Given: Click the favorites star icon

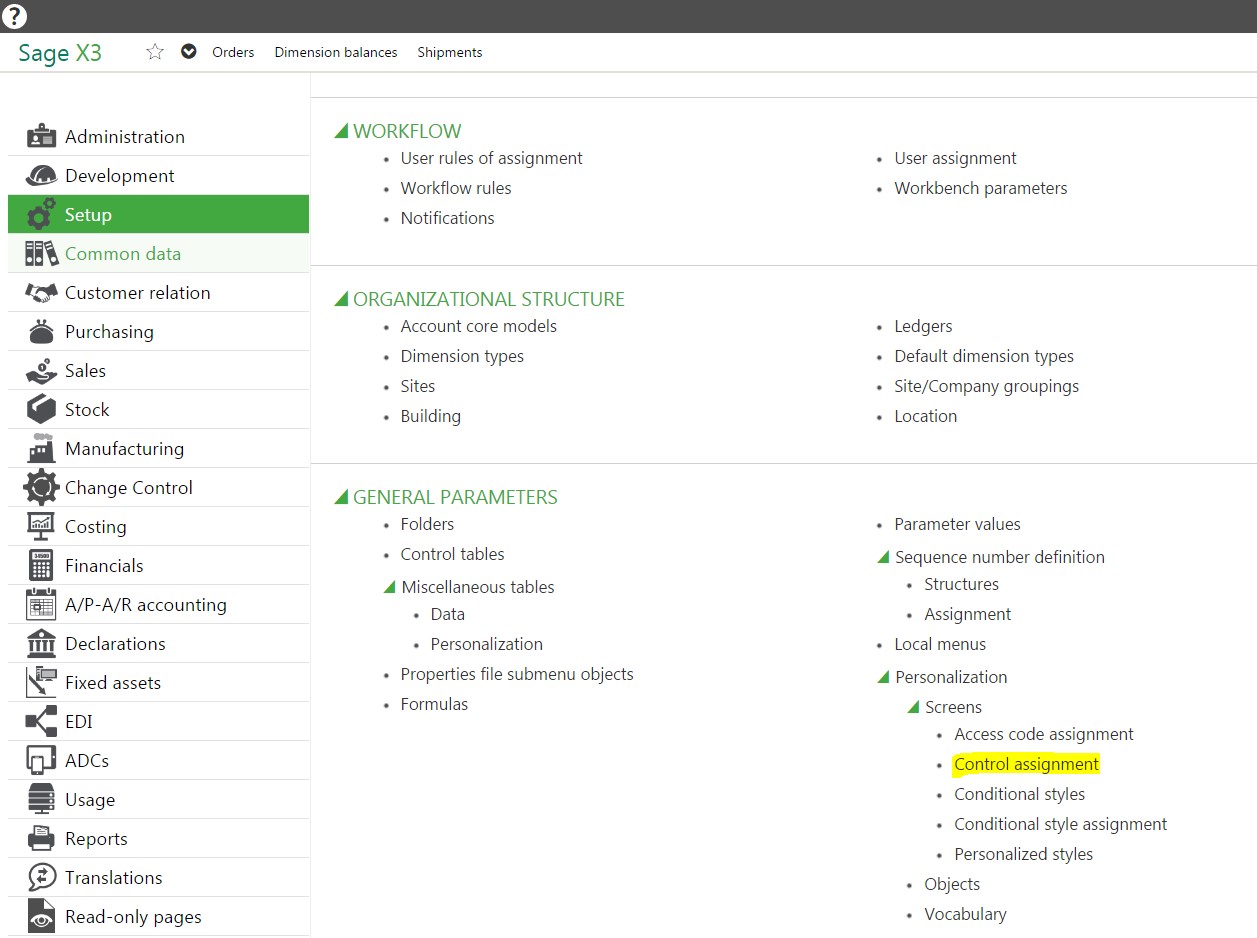Looking at the screenshot, I should [155, 51].
